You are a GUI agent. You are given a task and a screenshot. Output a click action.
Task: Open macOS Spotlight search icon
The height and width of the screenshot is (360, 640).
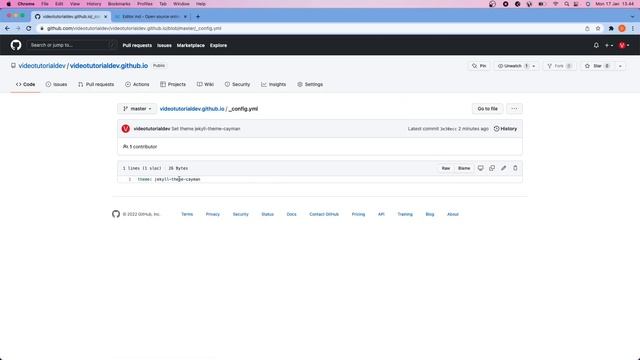[567, 4]
